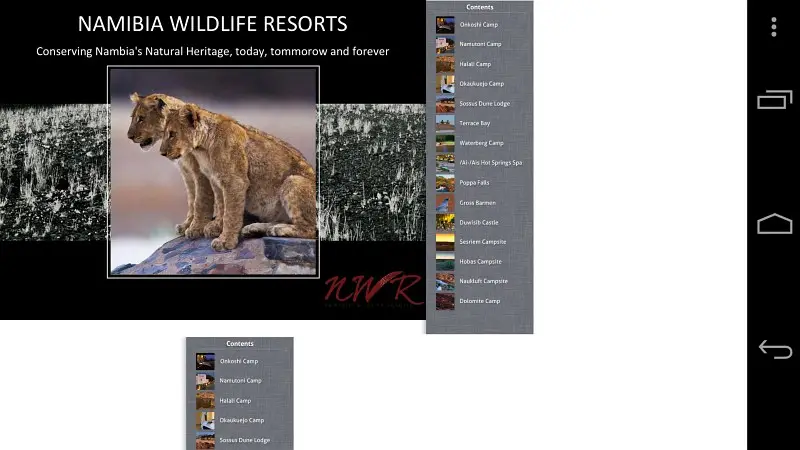Screen dimensions: 800x450
Task: Select the 'Waterberg Camp' text entry
Action: point(481,143)
